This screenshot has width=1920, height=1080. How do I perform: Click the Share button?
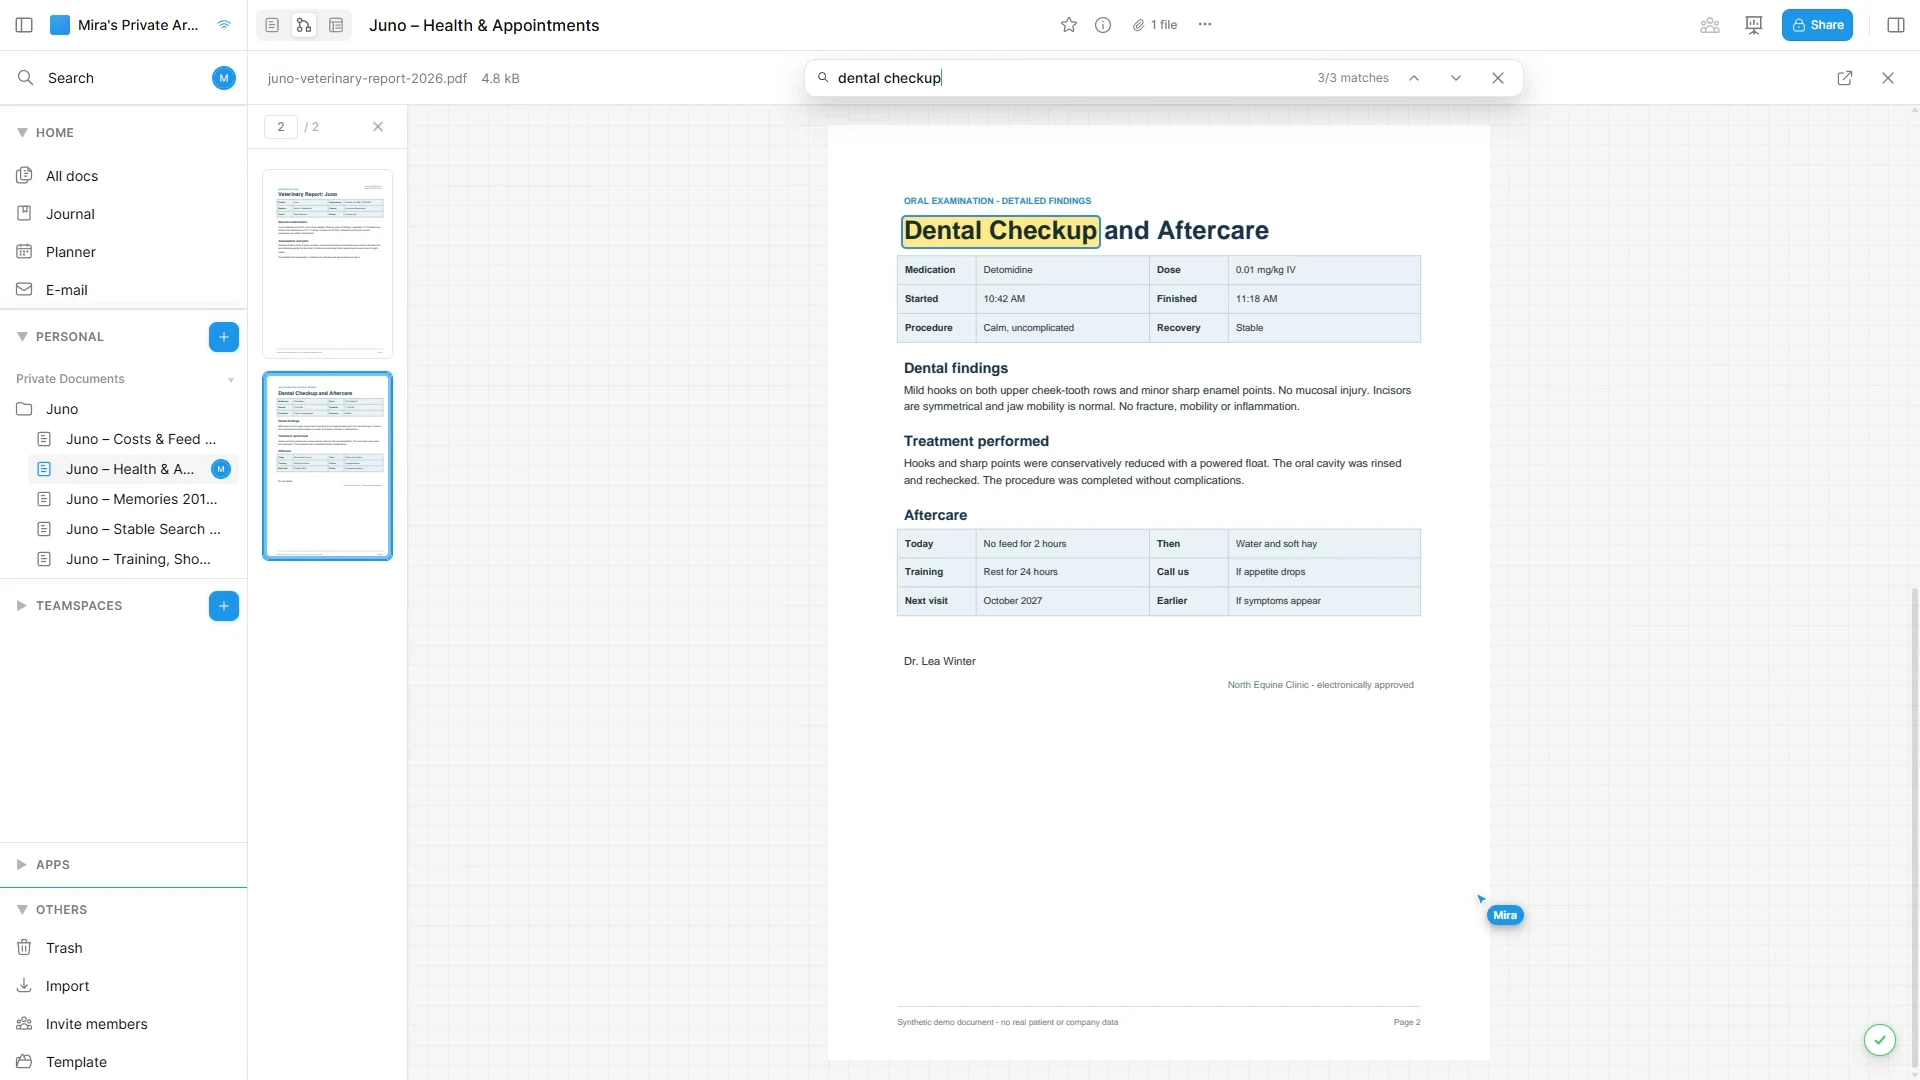pyautogui.click(x=1817, y=25)
